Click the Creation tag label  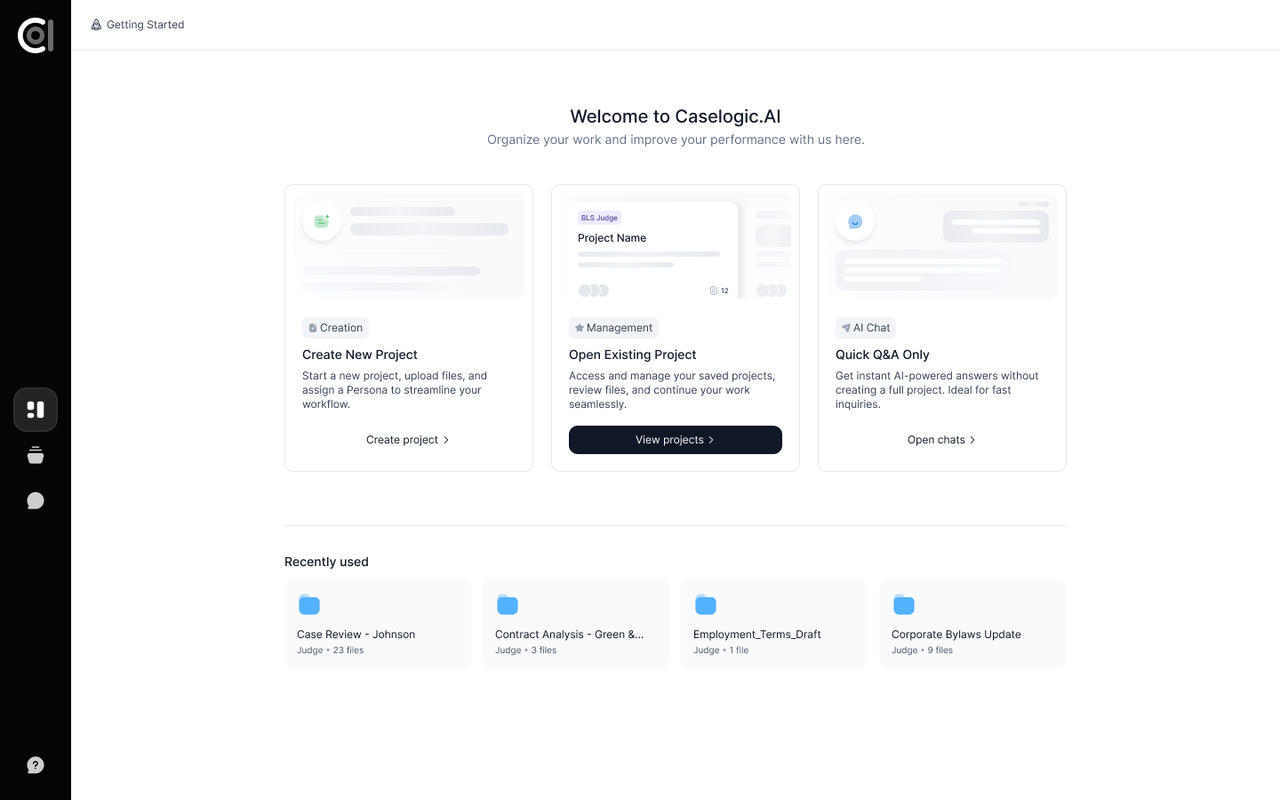click(x=335, y=328)
